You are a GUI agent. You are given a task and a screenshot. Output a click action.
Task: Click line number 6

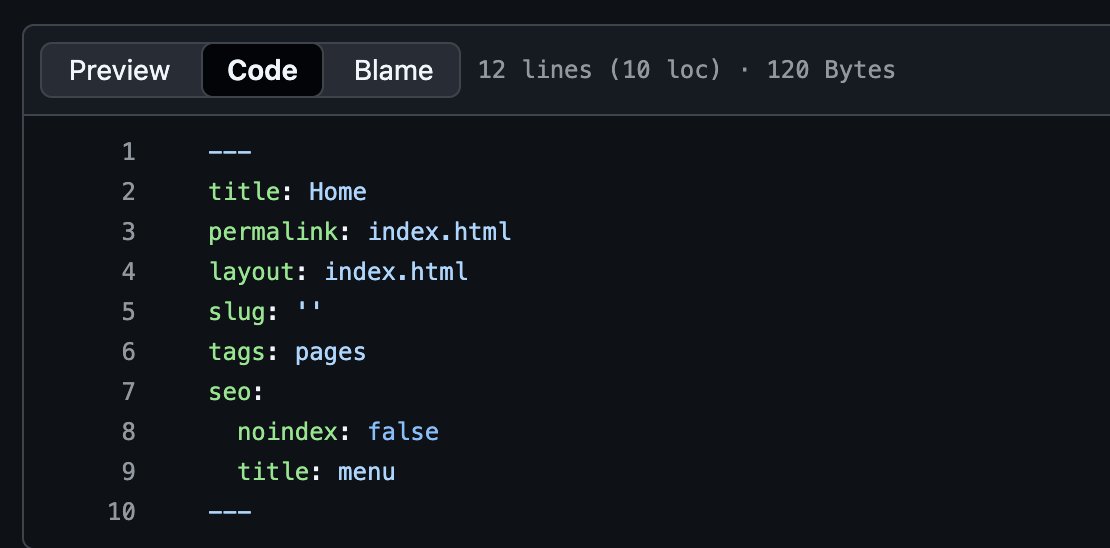pos(128,352)
